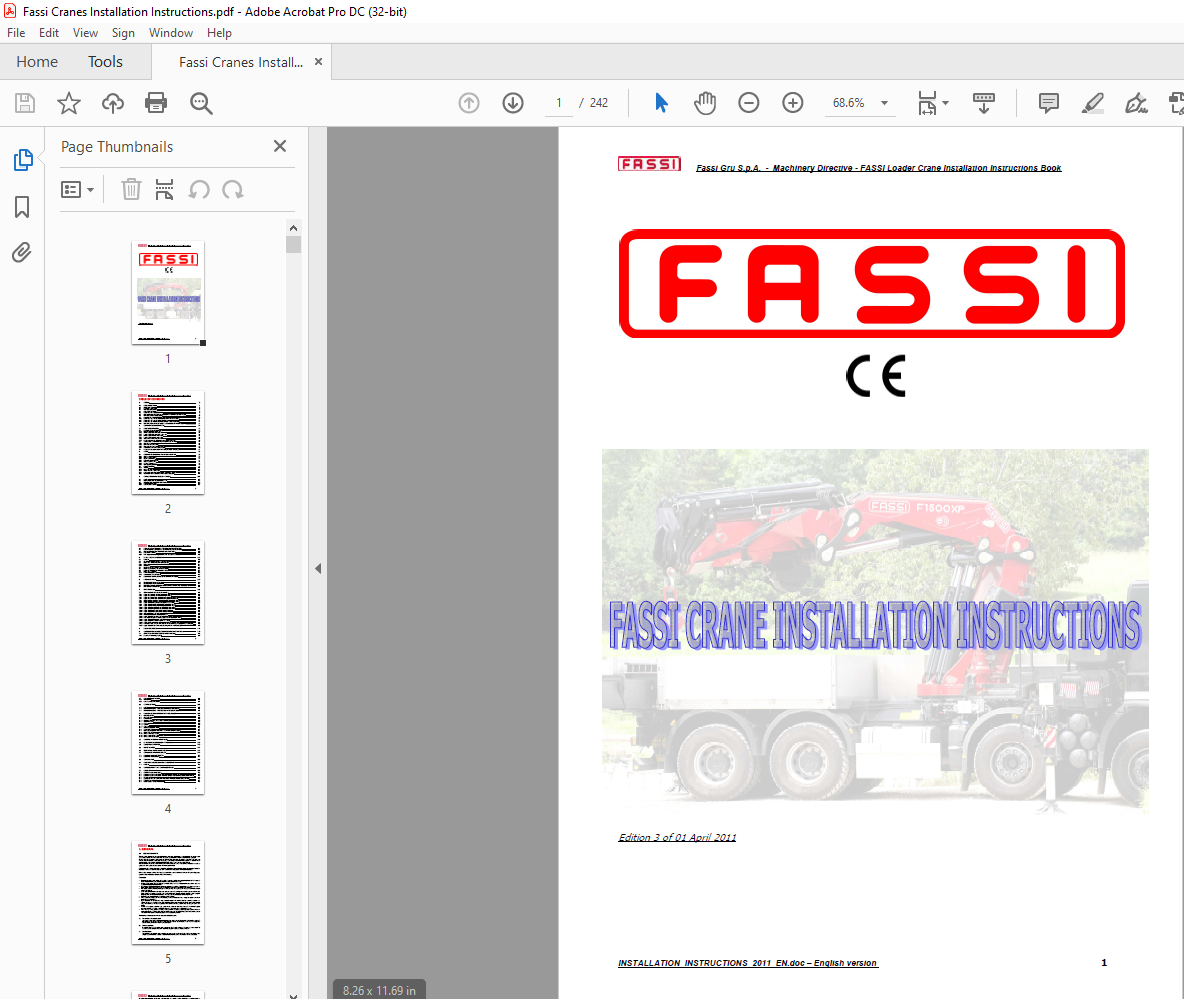Open the Sign menu
The width and height of the screenshot is (1184, 999).
pos(123,33)
